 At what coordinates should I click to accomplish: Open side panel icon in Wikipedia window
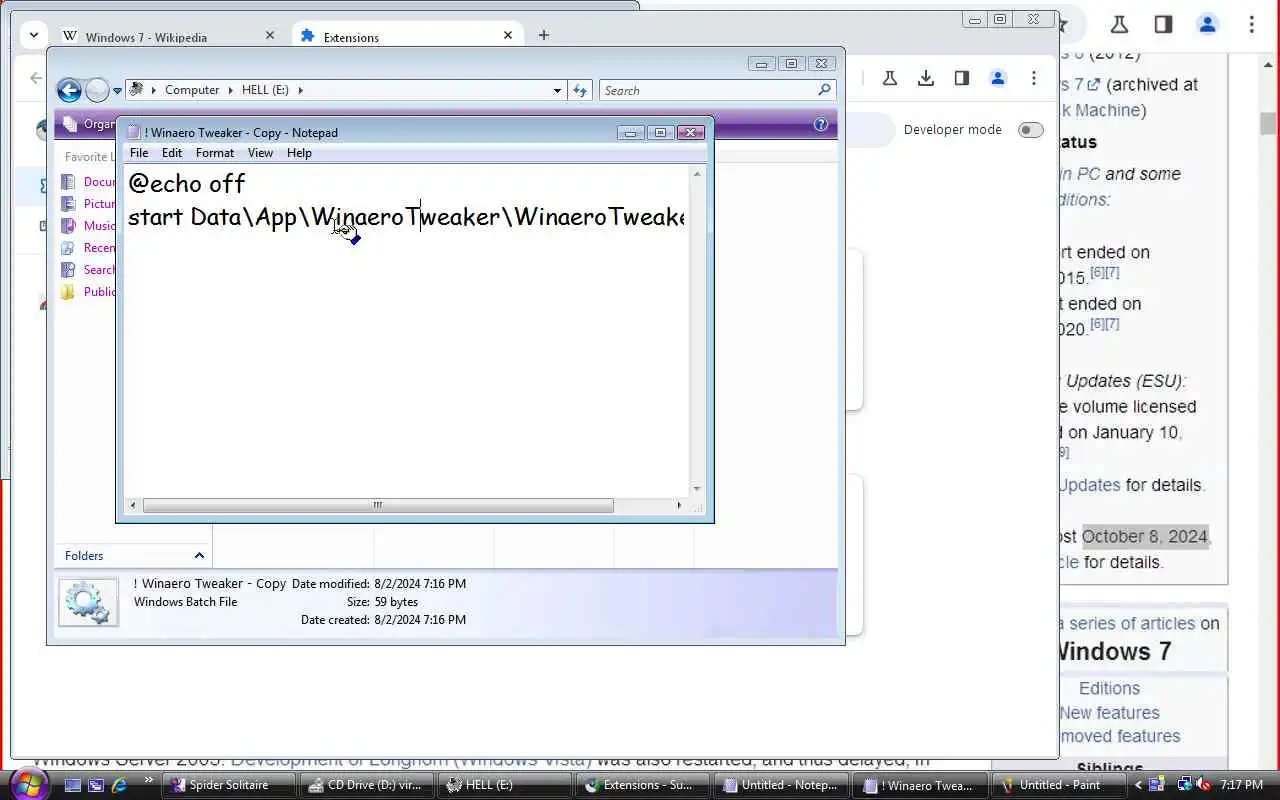pyautogui.click(x=1163, y=25)
